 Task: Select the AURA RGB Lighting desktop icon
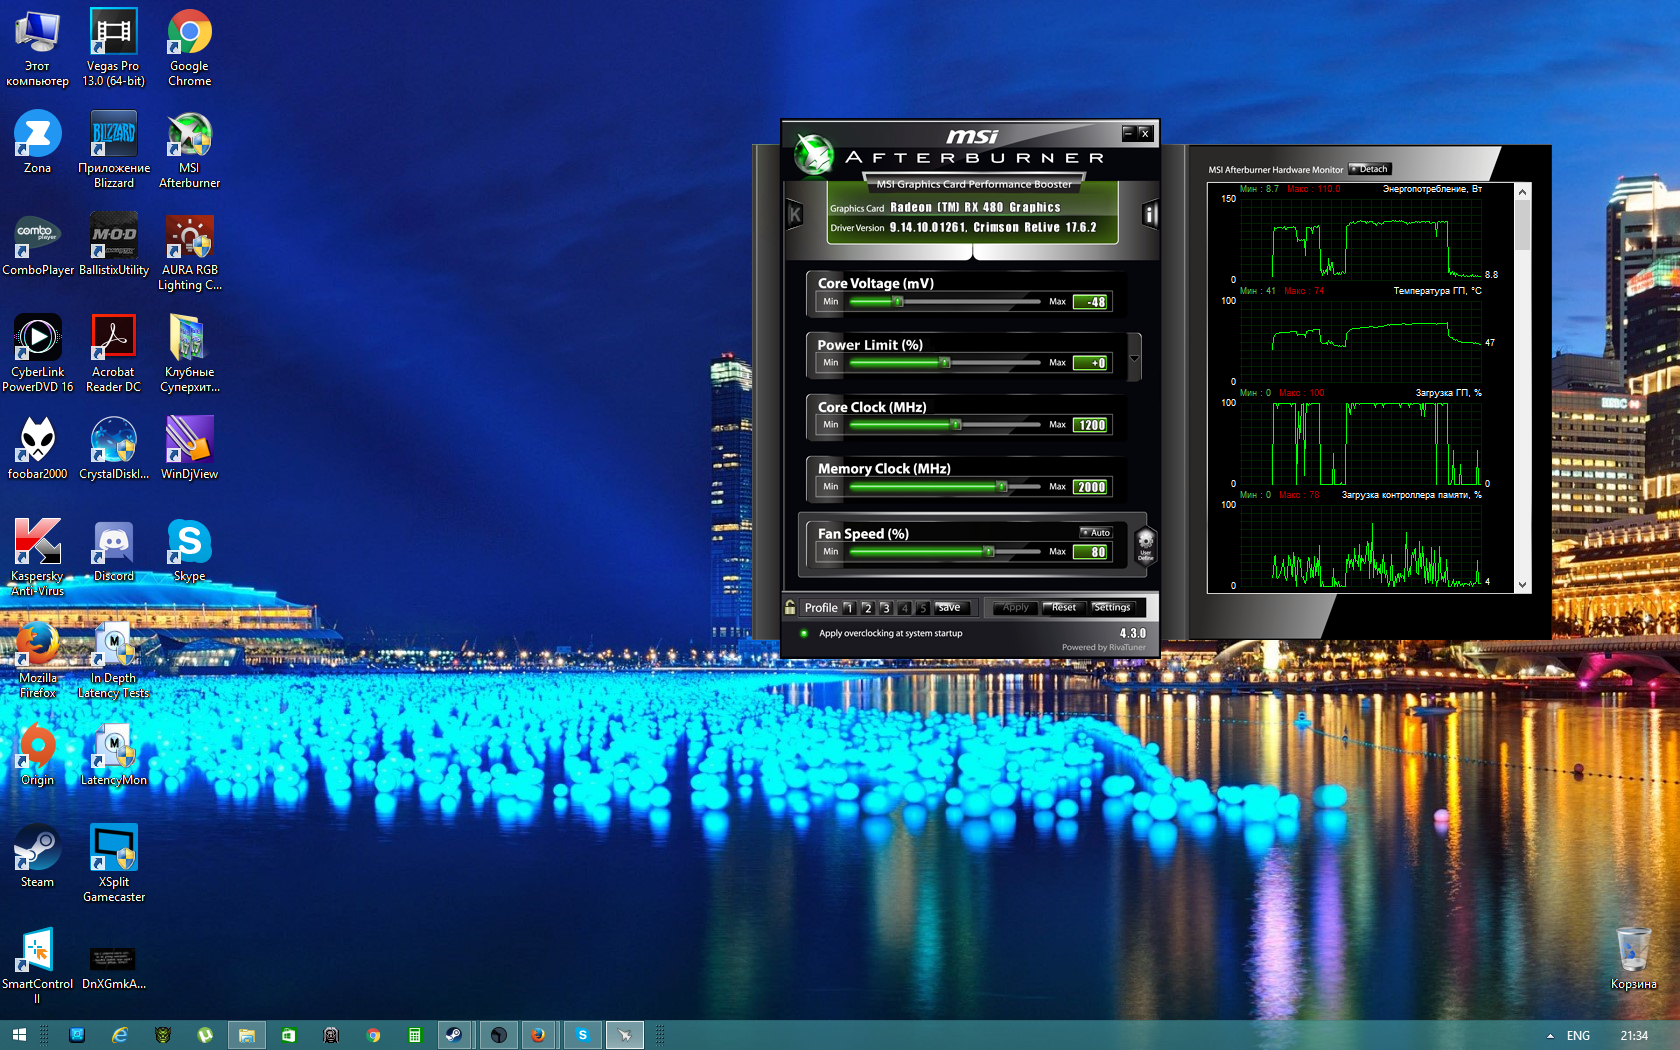point(189,252)
